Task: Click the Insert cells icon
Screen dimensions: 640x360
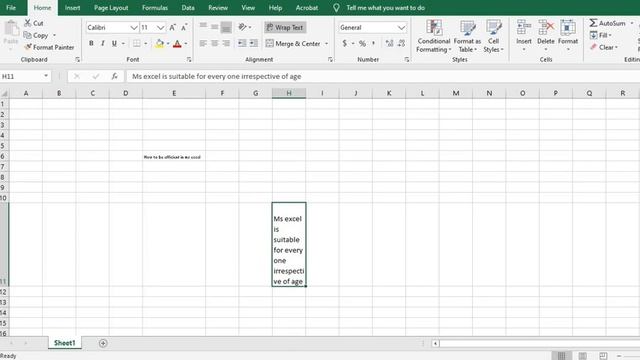Action: (524, 28)
